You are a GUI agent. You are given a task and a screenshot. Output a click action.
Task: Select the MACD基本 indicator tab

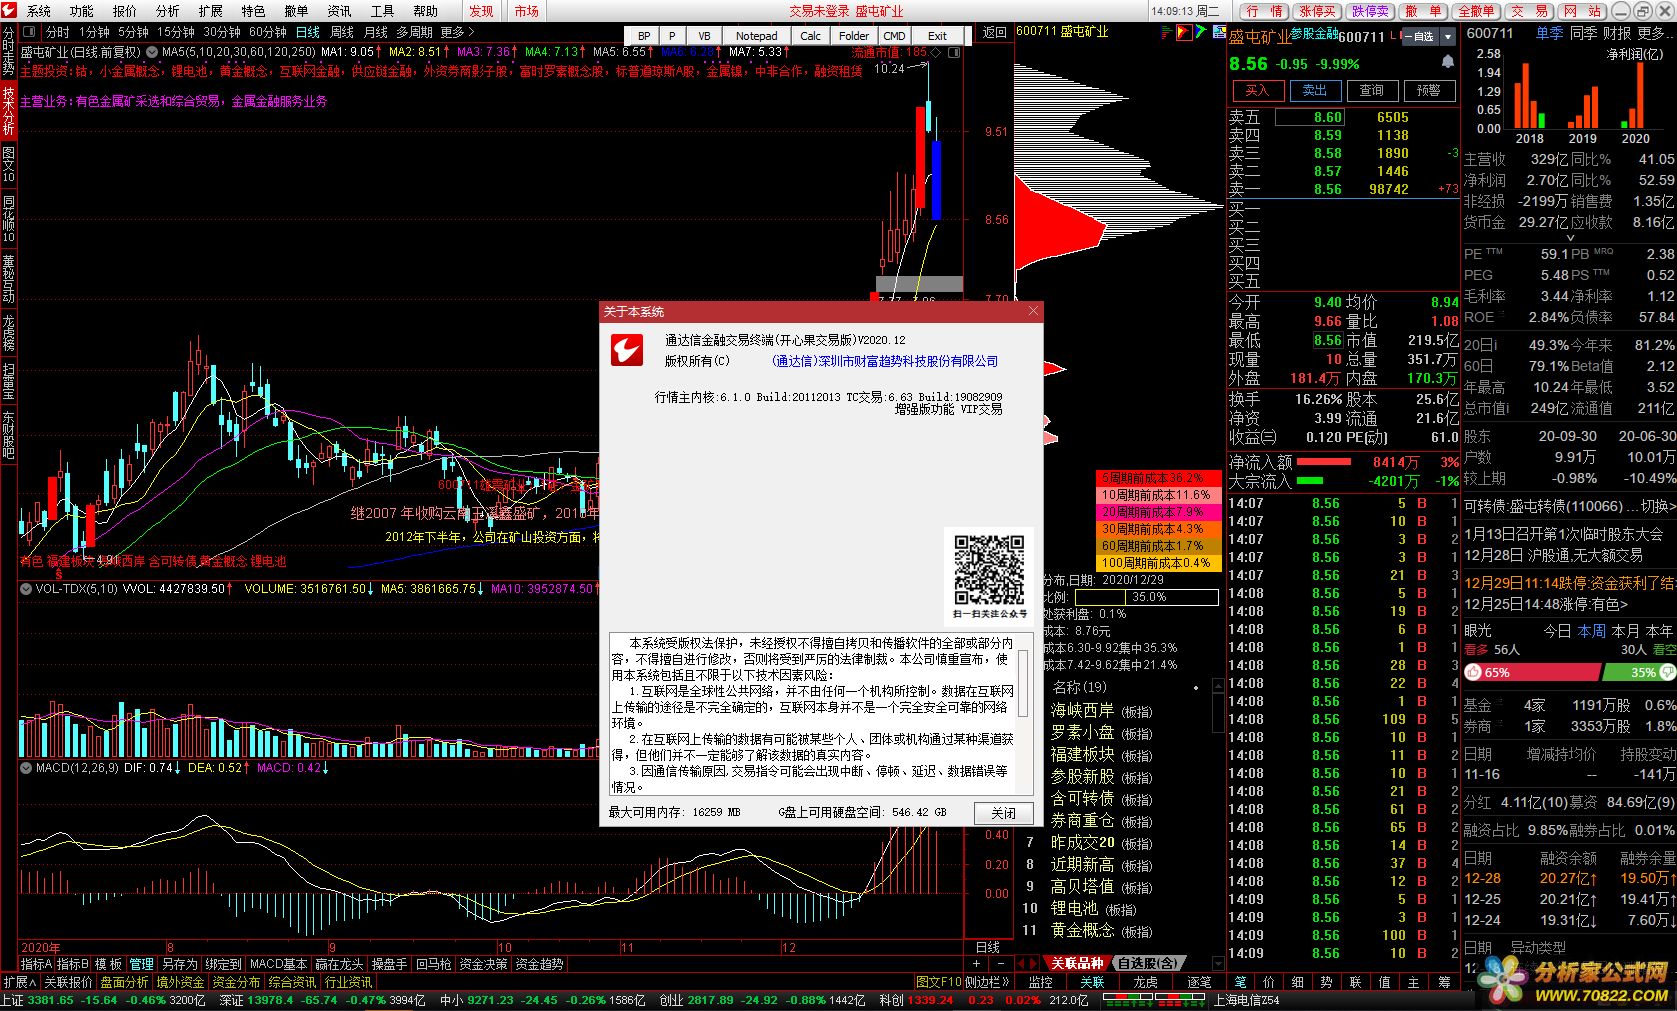pyautogui.click(x=278, y=964)
